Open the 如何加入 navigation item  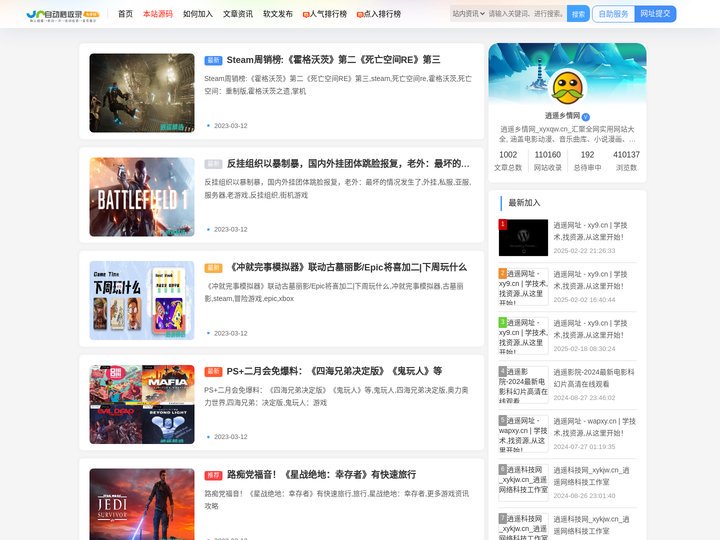pyautogui.click(x=198, y=14)
